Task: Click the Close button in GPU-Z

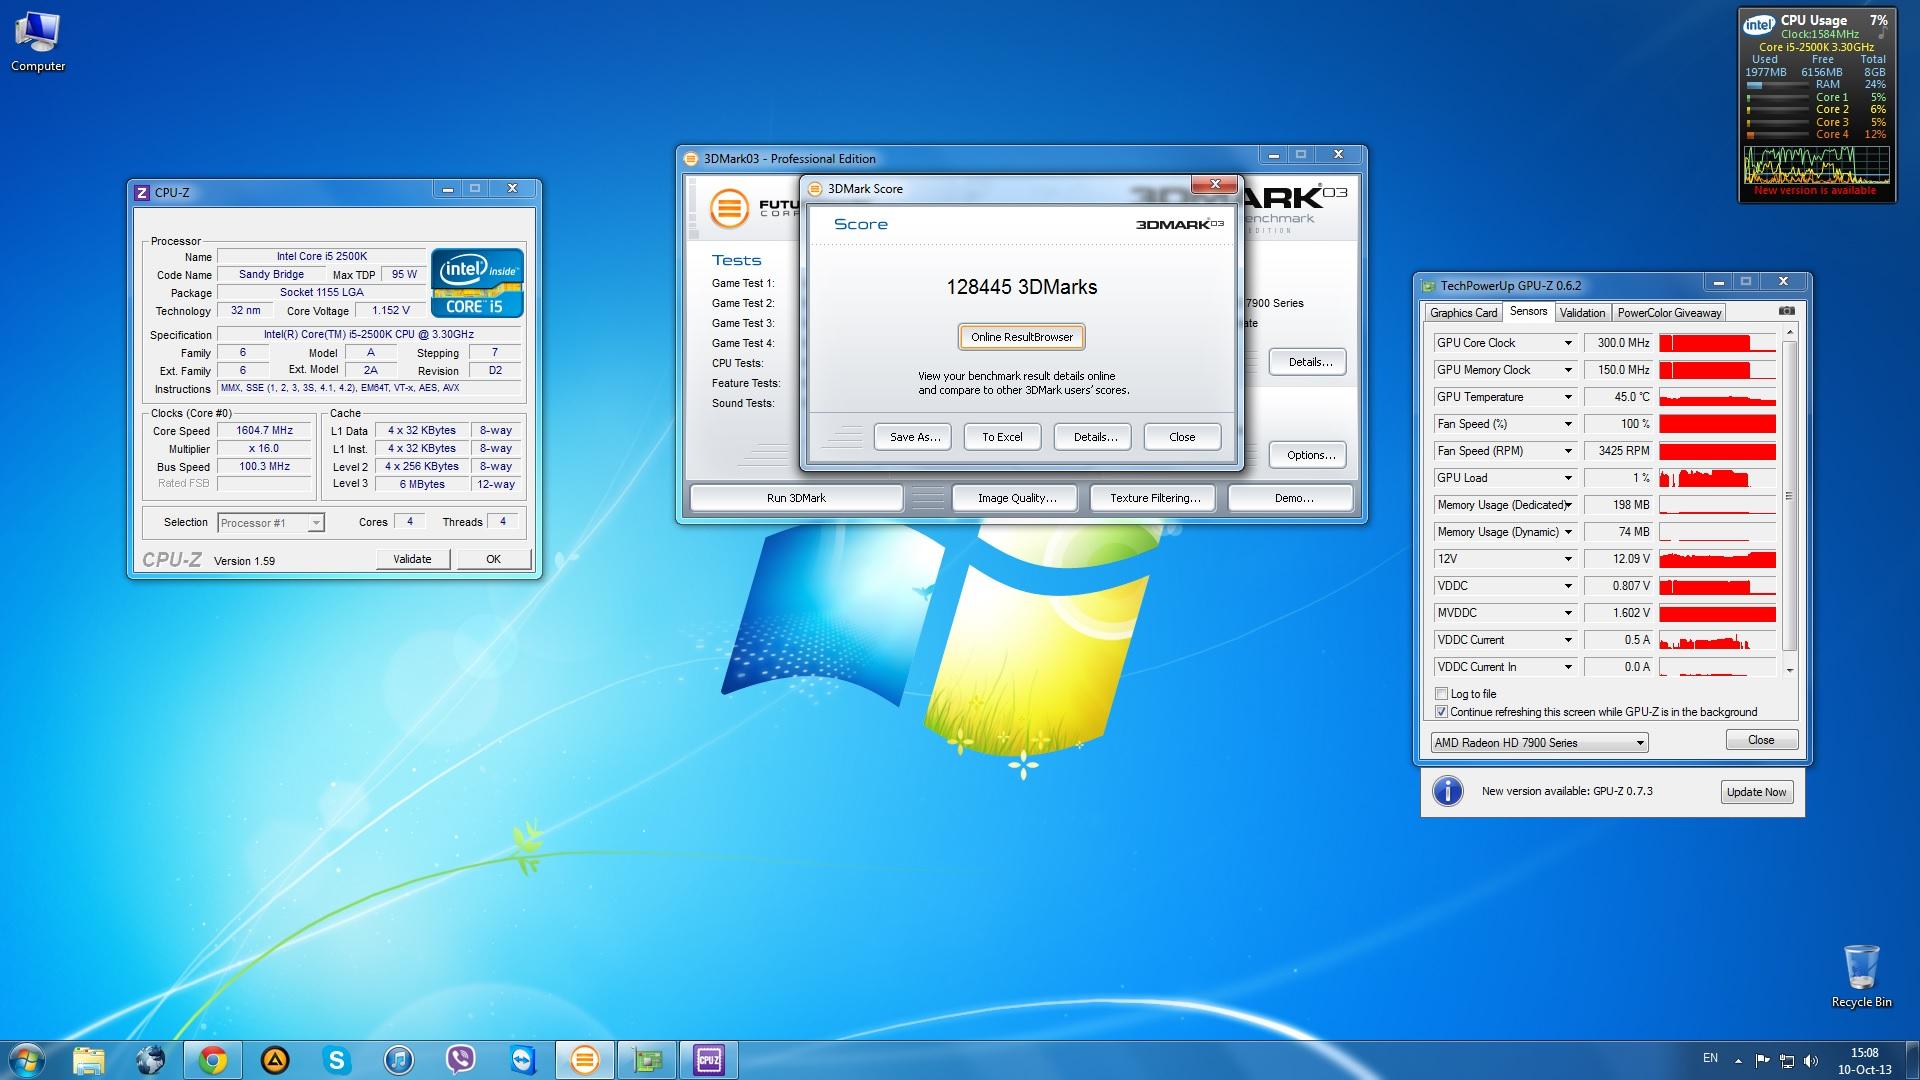Action: 1761,740
